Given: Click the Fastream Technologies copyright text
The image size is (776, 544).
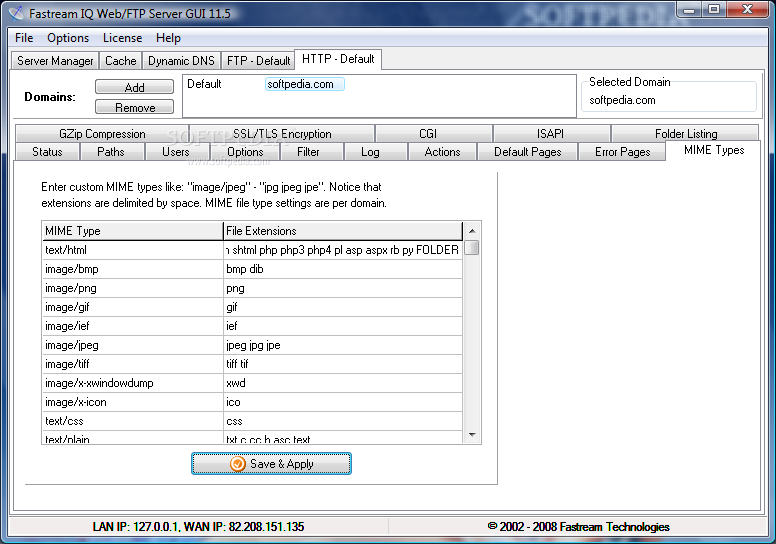Looking at the screenshot, I should point(578,527).
